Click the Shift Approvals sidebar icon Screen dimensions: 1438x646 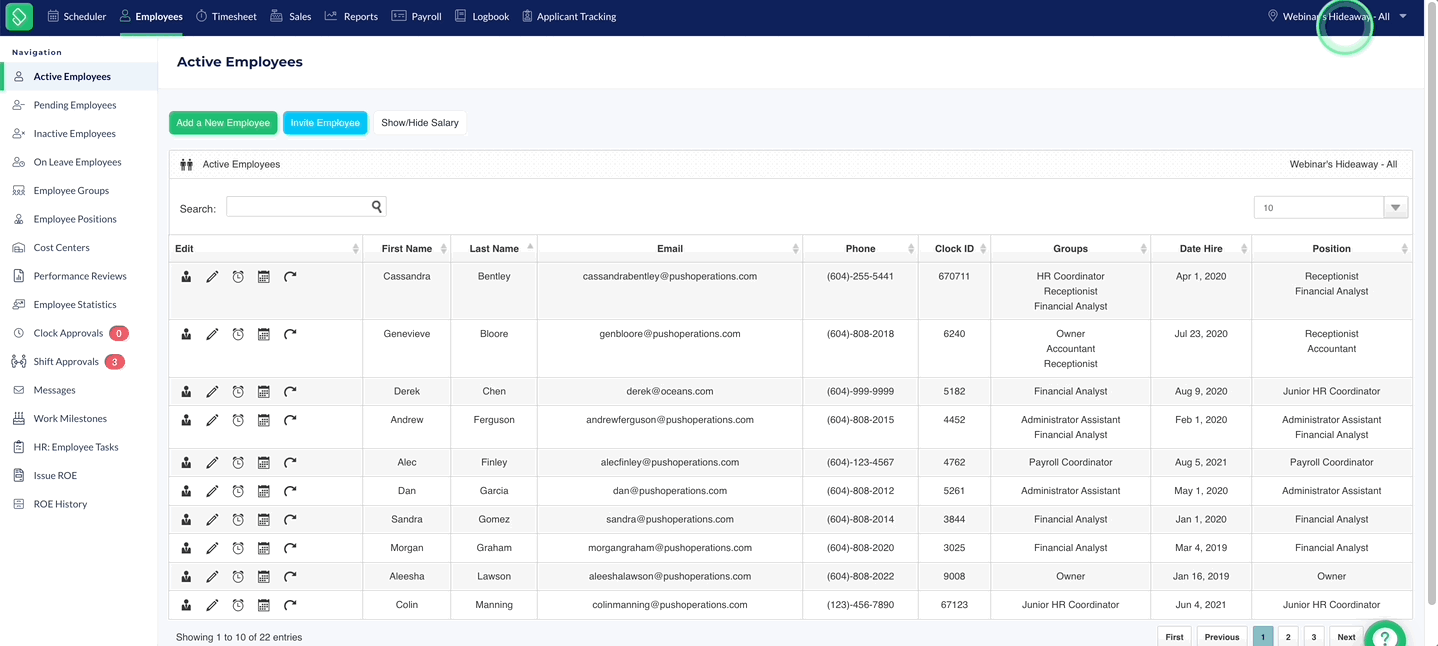18,361
